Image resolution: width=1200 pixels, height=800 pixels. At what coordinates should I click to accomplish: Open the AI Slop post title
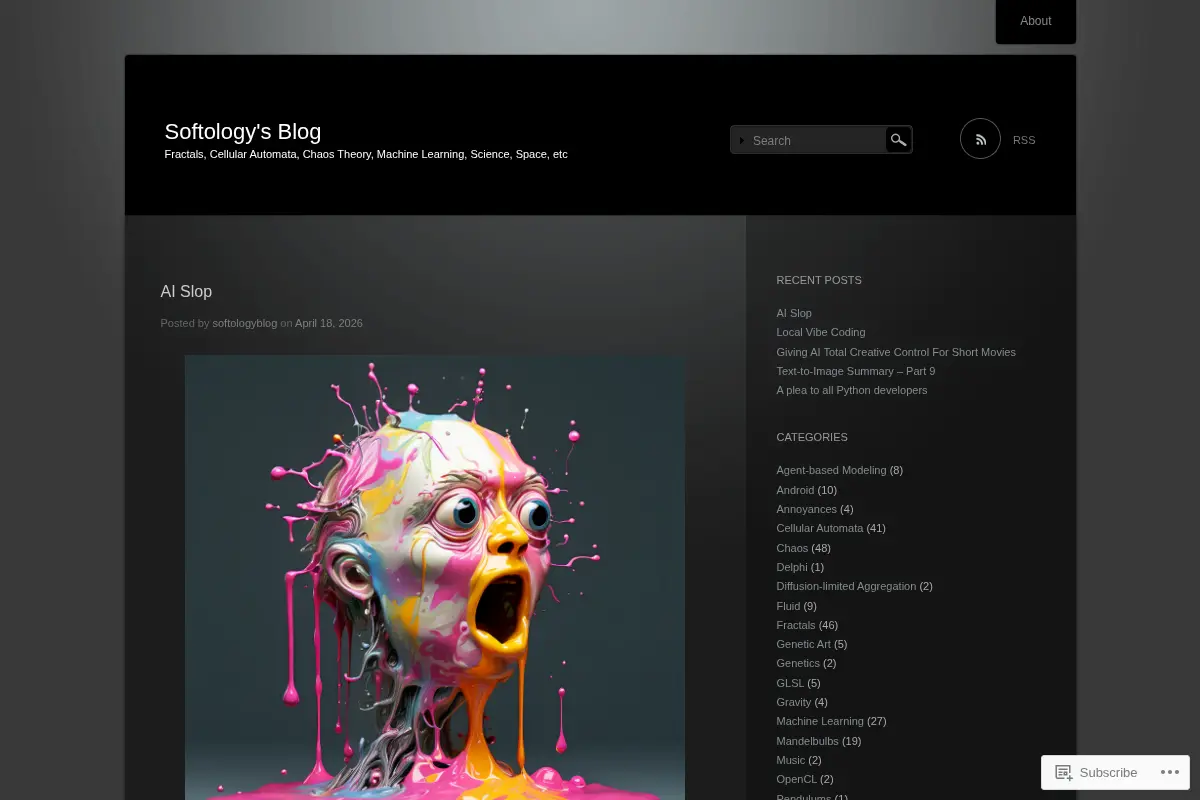(x=186, y=292)
